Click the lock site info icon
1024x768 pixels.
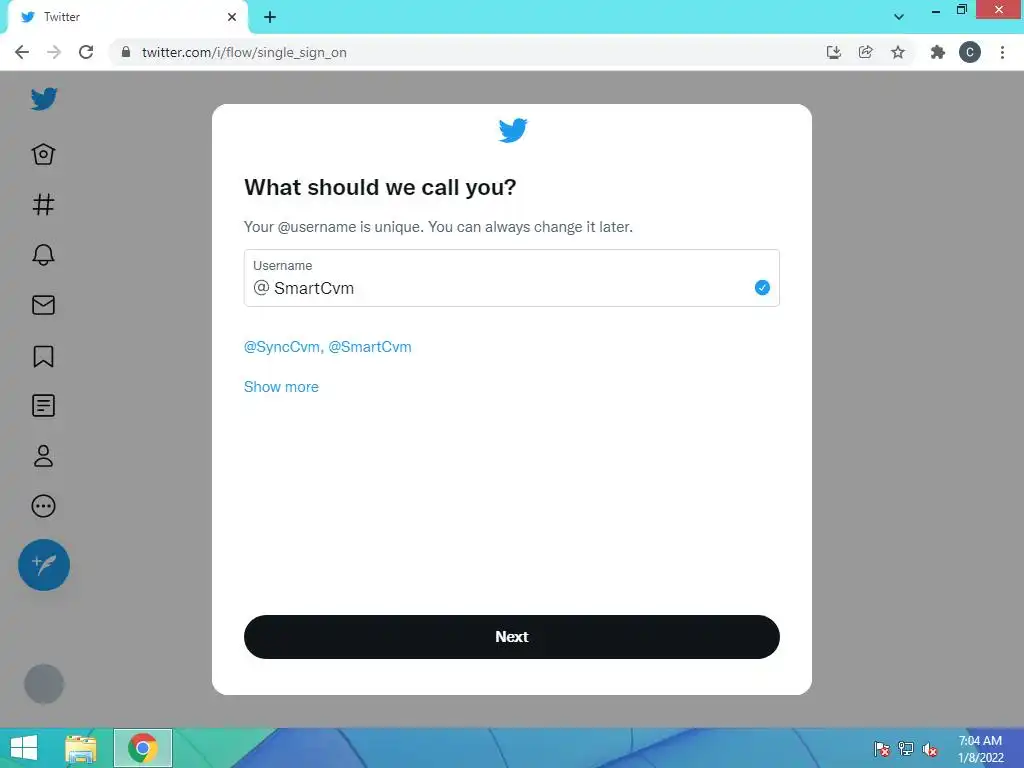125,52
